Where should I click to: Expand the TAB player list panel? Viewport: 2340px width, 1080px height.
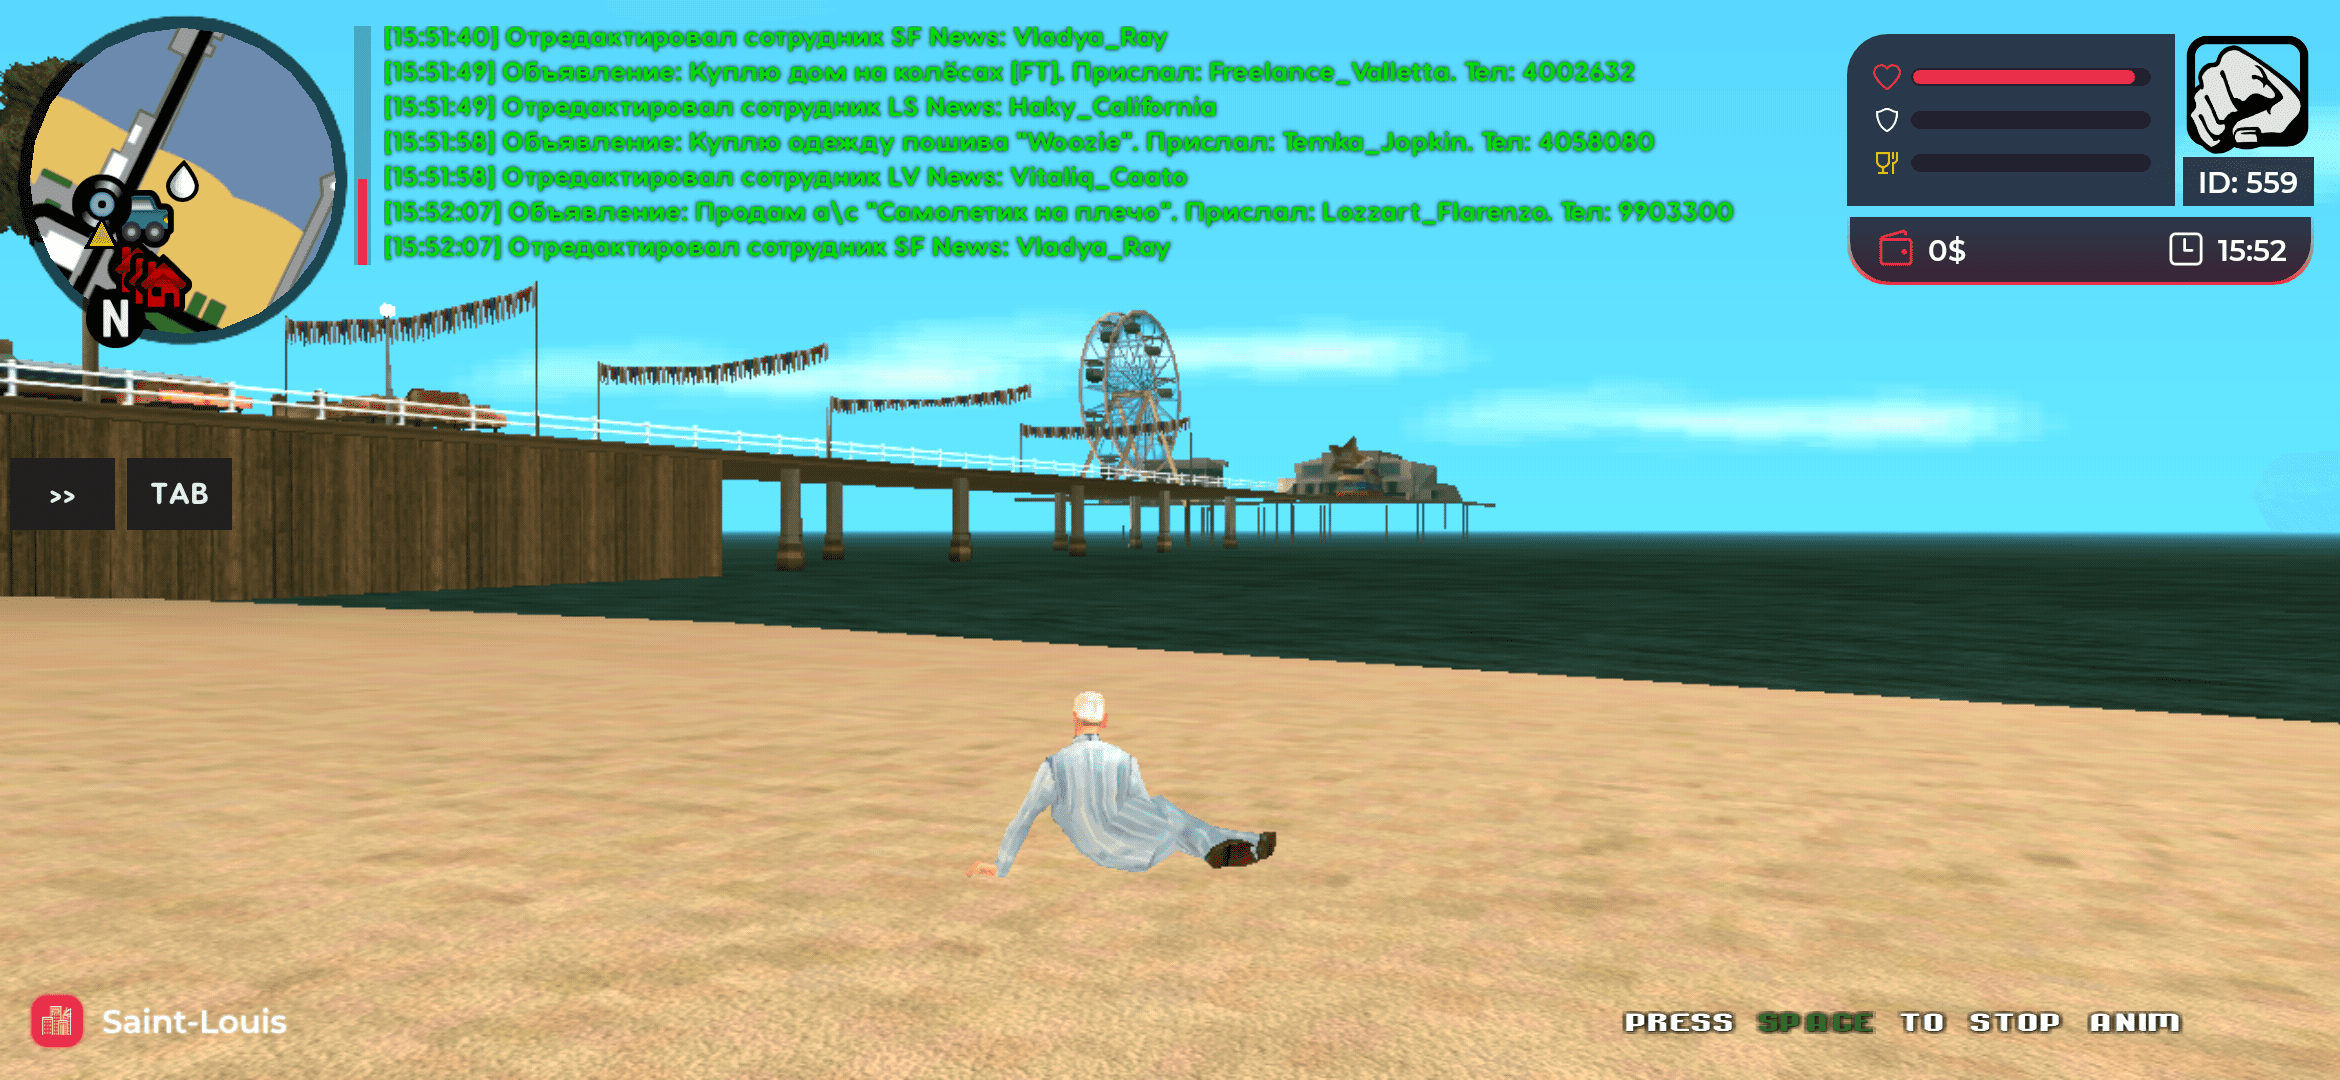tap(178, 491)
